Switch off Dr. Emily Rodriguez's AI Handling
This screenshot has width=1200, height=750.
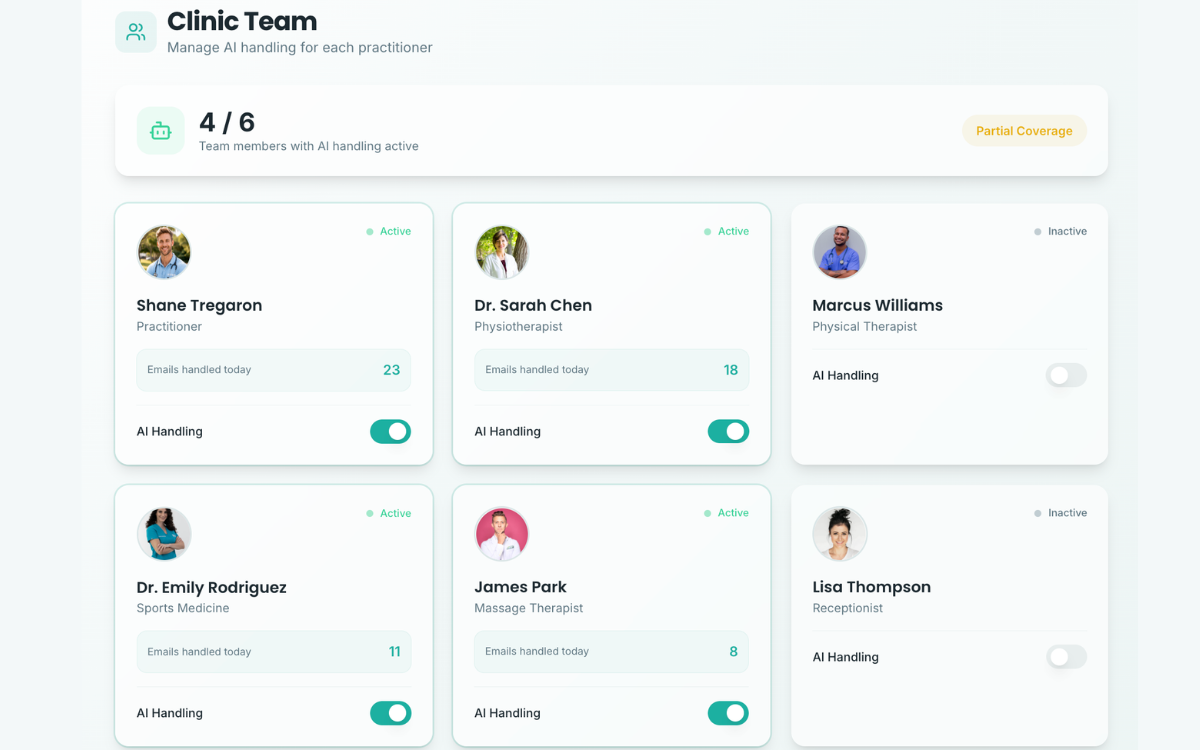pyautogui.click(x=390, y=713)
